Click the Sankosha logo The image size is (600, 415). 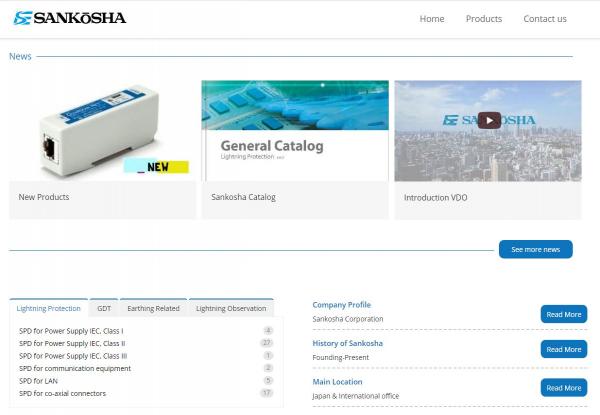[x=70, y=18]
